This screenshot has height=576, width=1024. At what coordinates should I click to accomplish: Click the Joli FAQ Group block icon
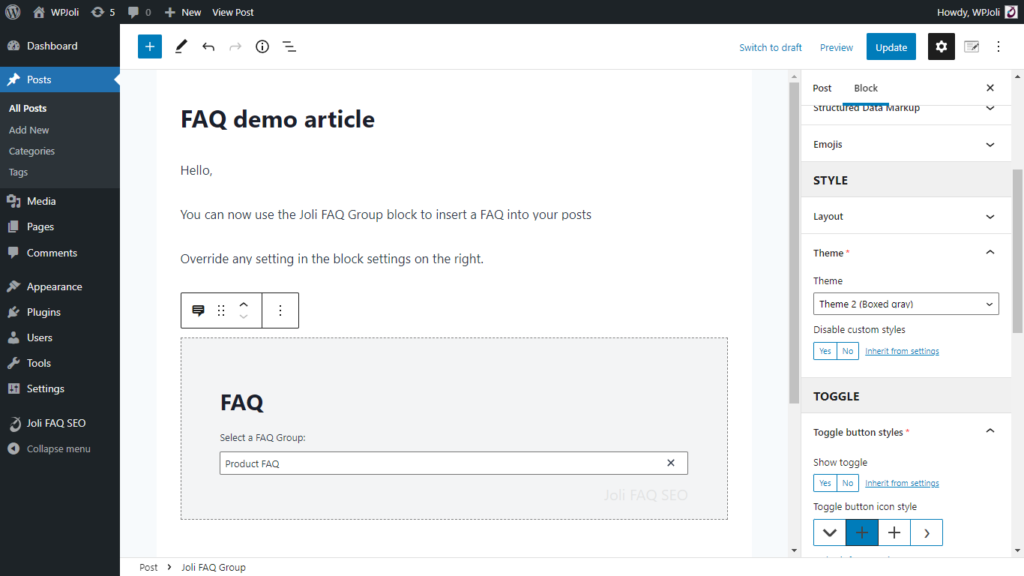click(197, 310)
